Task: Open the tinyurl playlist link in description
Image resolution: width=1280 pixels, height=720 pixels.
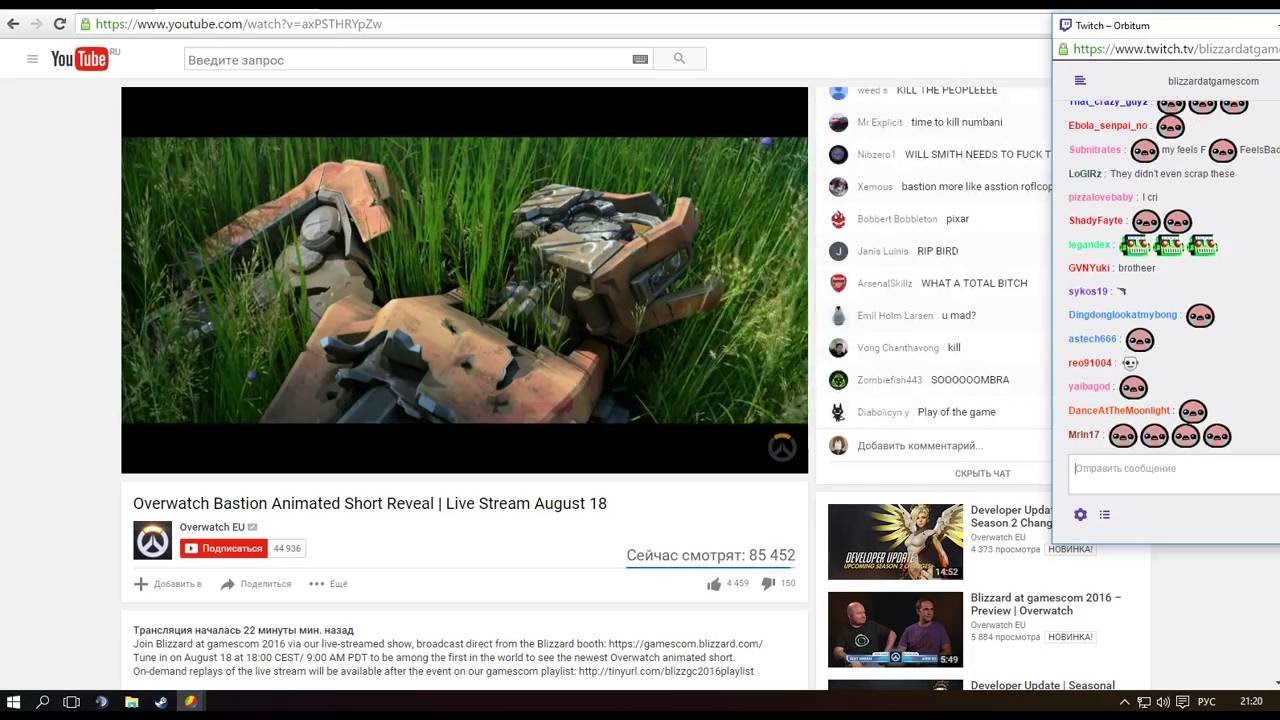Action: (666, 671)
